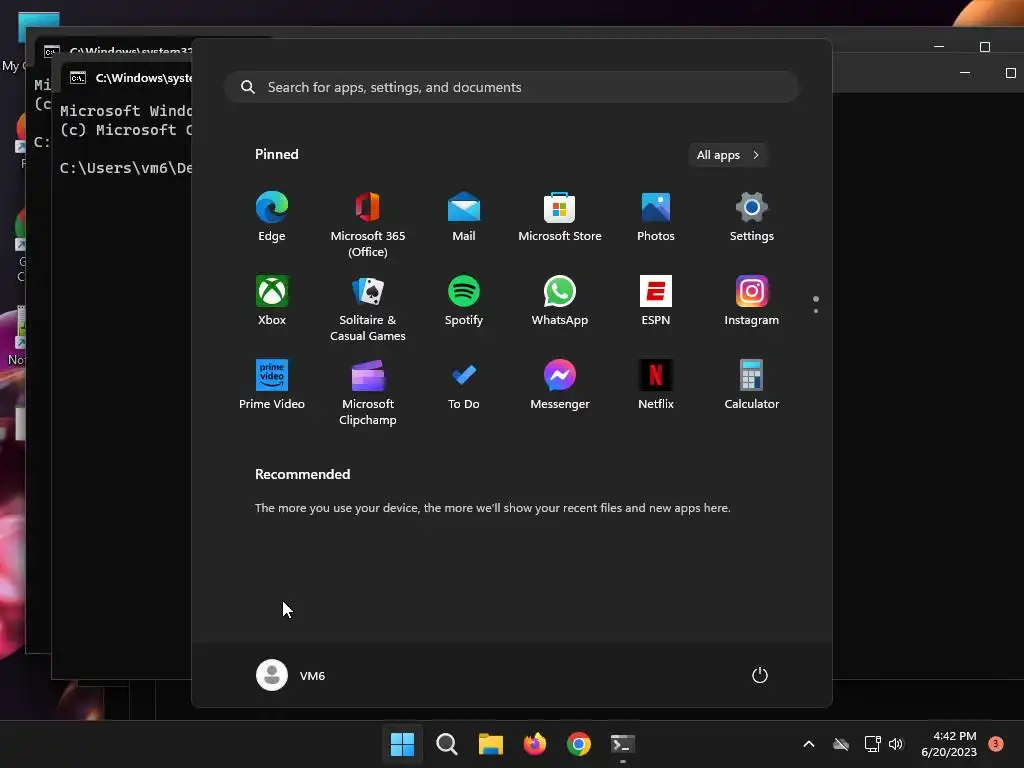Open Messenger from pinned apps
This screenshot has height=768, width=1024.
point(560,385)
